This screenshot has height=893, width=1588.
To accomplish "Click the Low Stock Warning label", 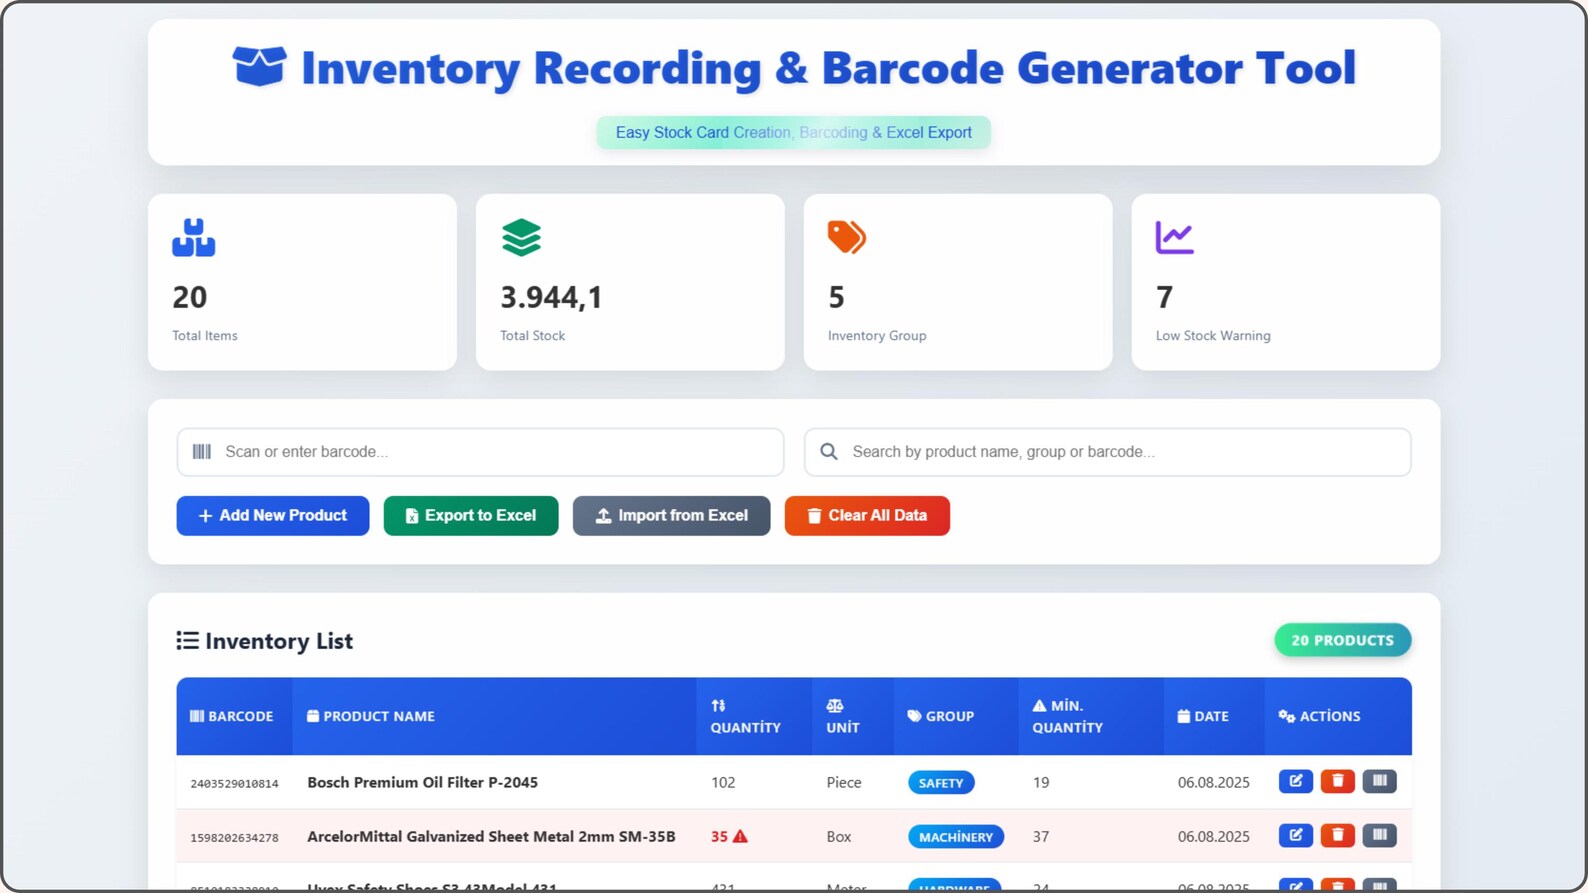I will 1213,336.
